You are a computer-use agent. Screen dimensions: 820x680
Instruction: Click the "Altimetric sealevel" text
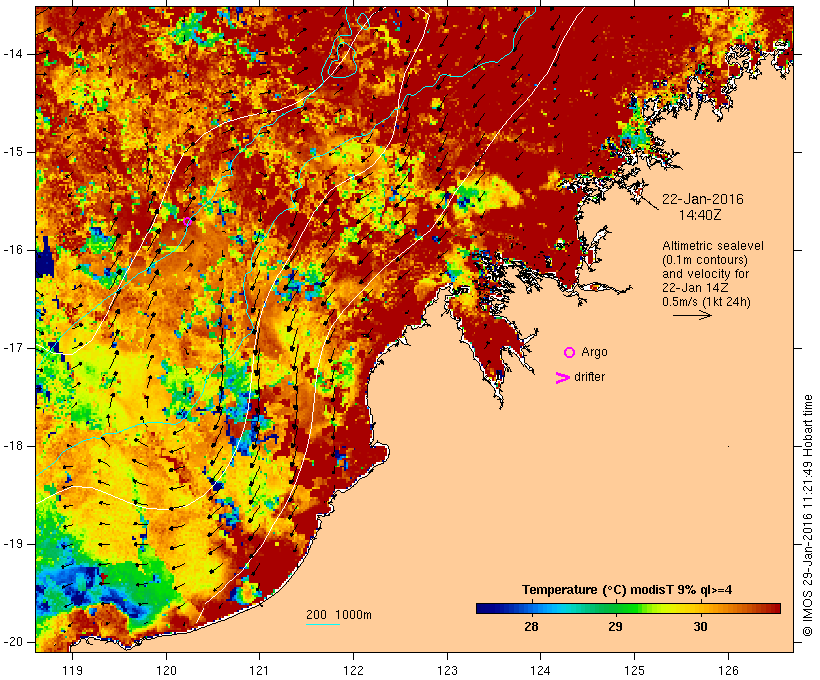pos(713,246)
